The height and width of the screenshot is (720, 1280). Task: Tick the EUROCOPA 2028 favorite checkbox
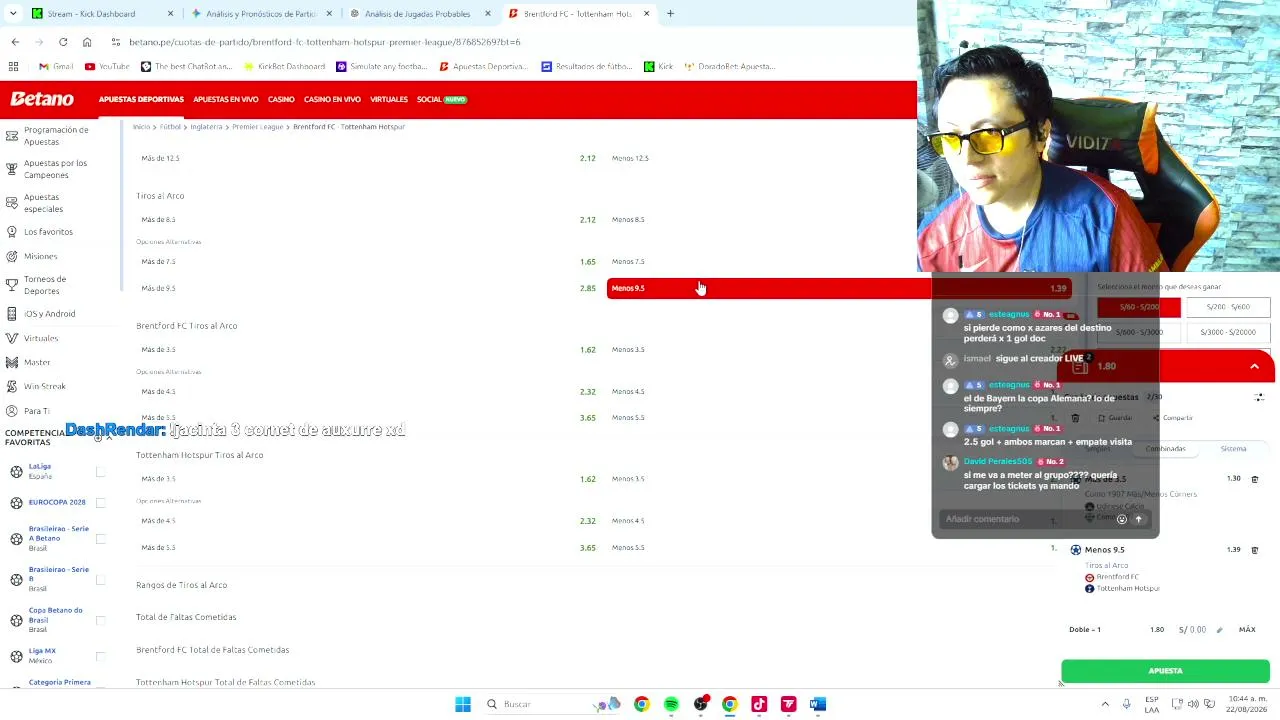[x=100, y=502]
